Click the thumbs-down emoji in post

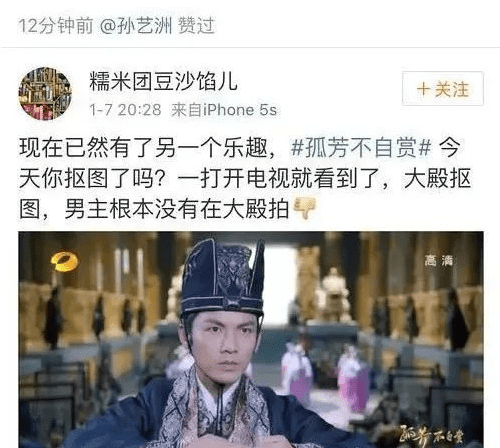(304, 208)
